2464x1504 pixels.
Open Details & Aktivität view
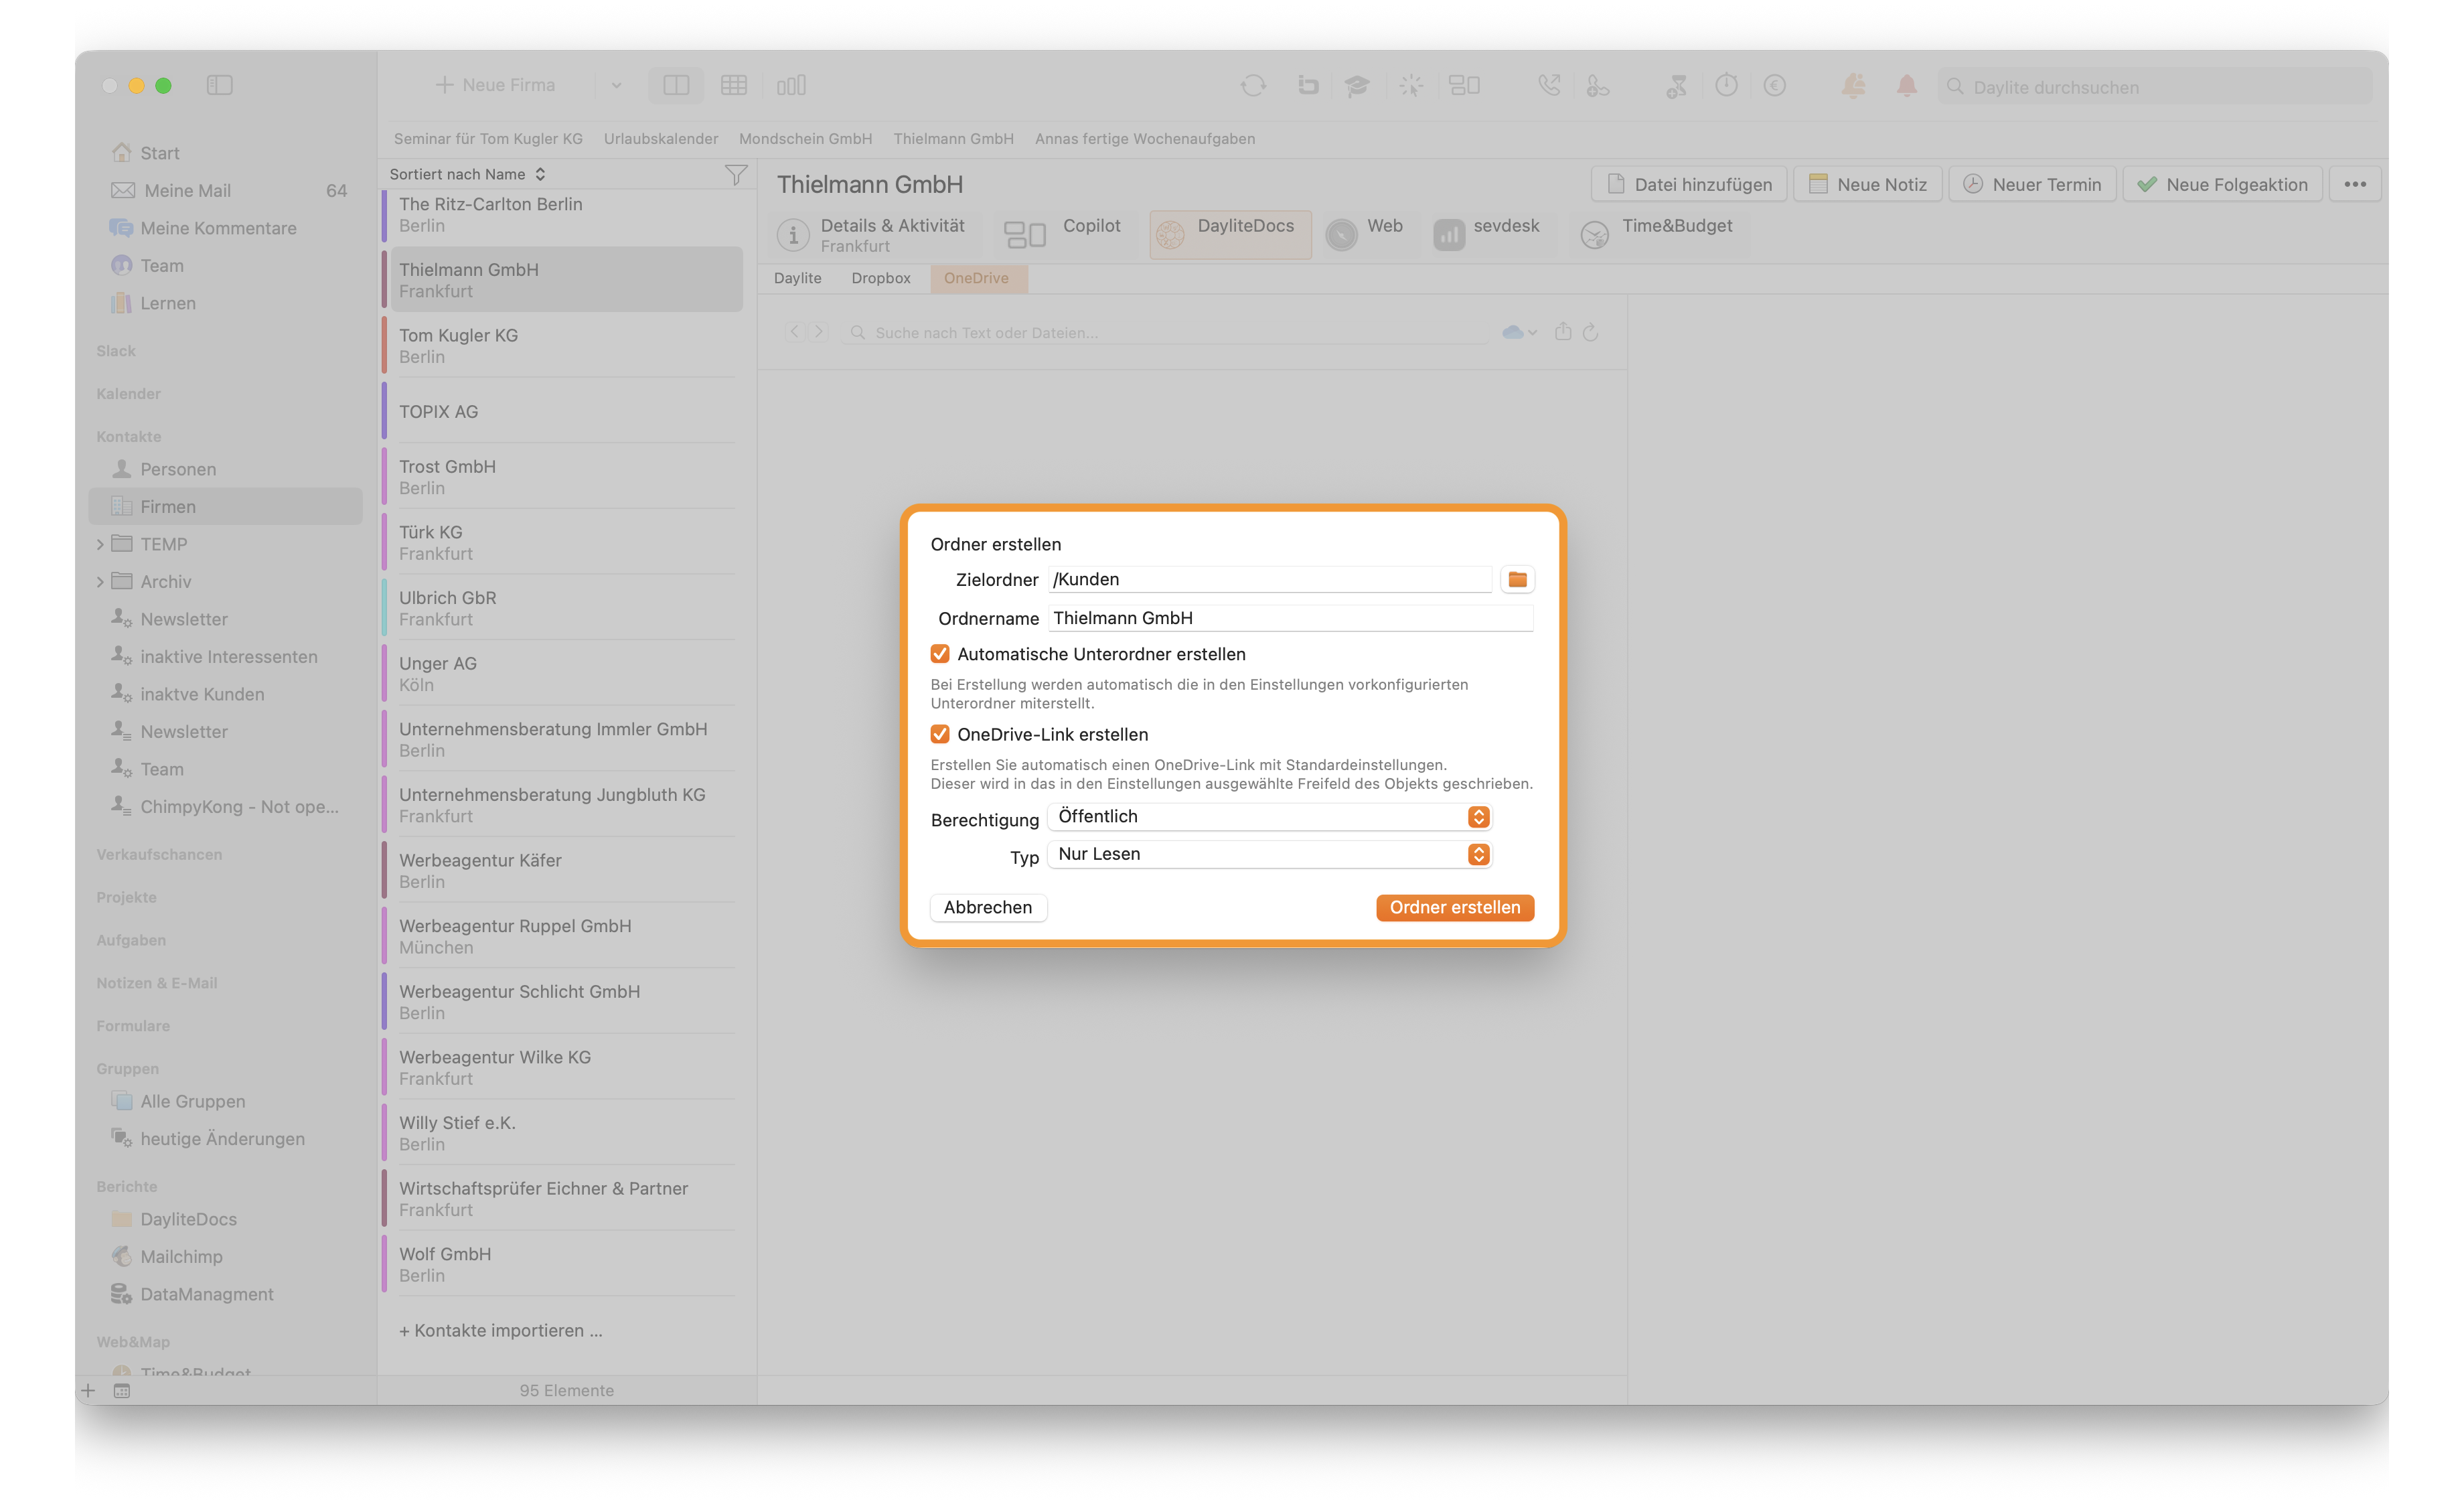872,234
